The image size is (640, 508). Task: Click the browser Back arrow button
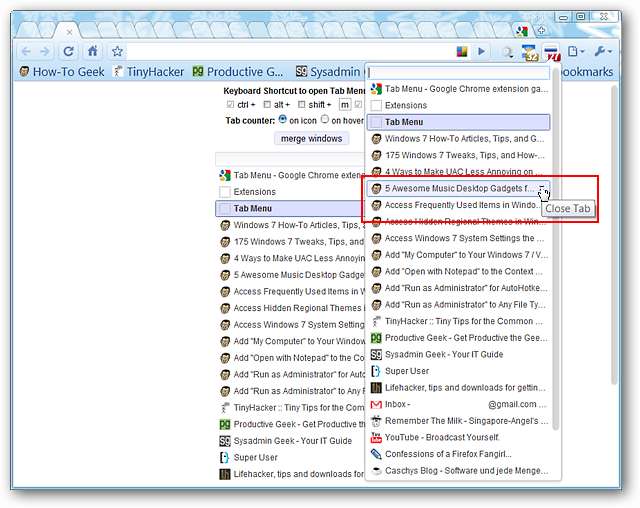click(25, 51)
